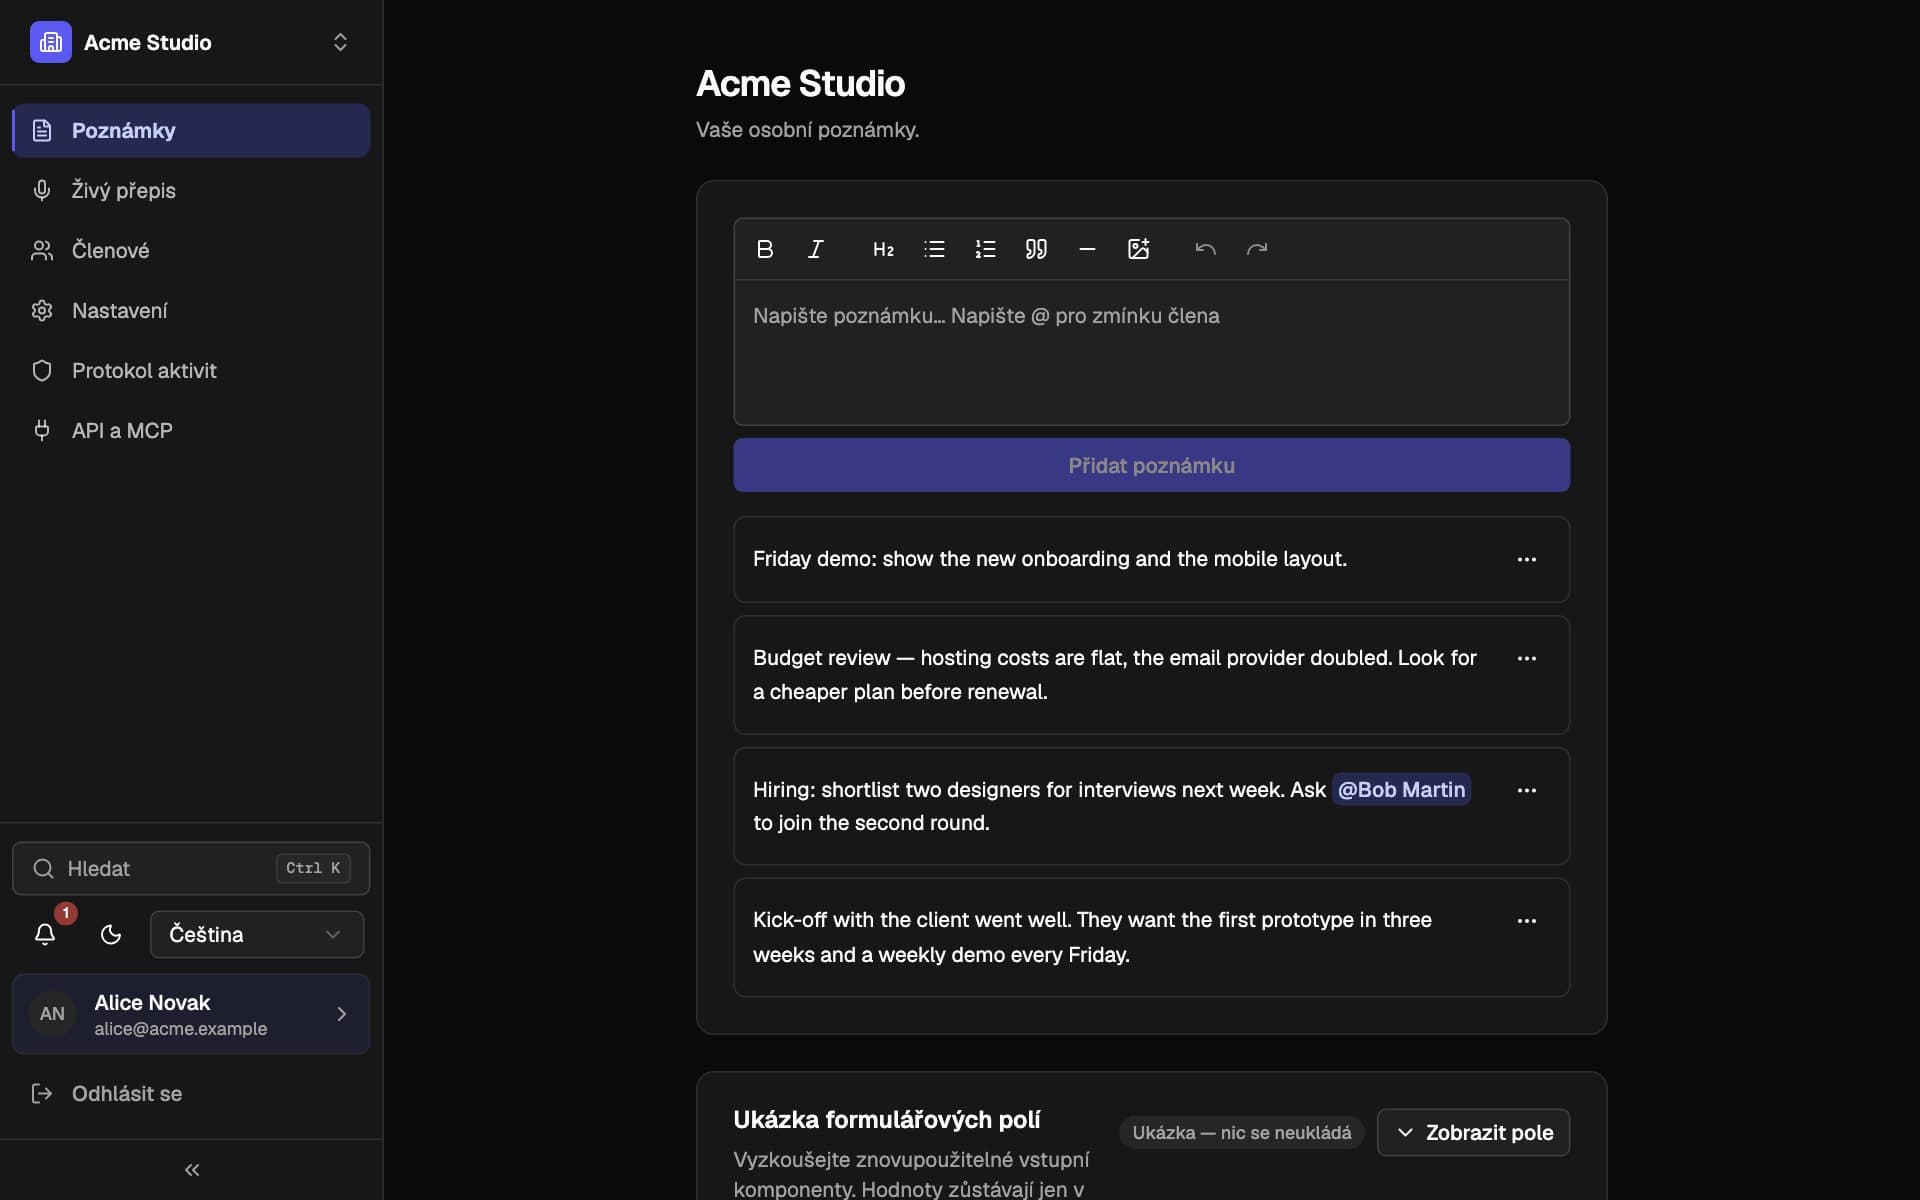Apply H2 heading style
The width and height of the screenshot is (1920, 1200).
tap(883, 249)
